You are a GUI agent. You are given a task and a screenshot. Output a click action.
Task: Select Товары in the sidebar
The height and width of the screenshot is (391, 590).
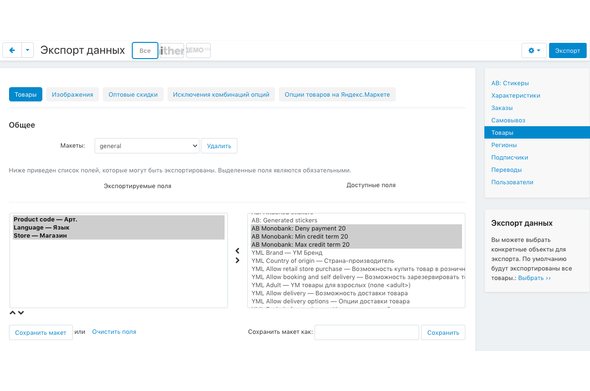537,132
